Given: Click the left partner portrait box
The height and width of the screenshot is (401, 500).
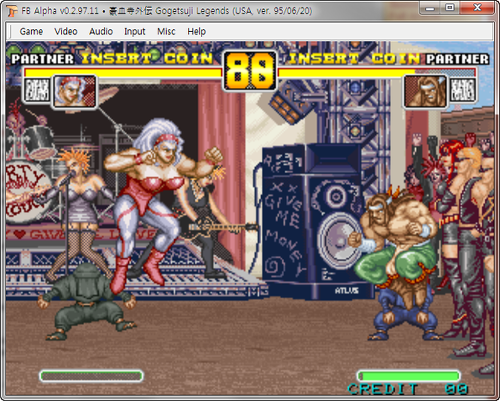Looking at the screenshot, I should [x=37, y=90].
